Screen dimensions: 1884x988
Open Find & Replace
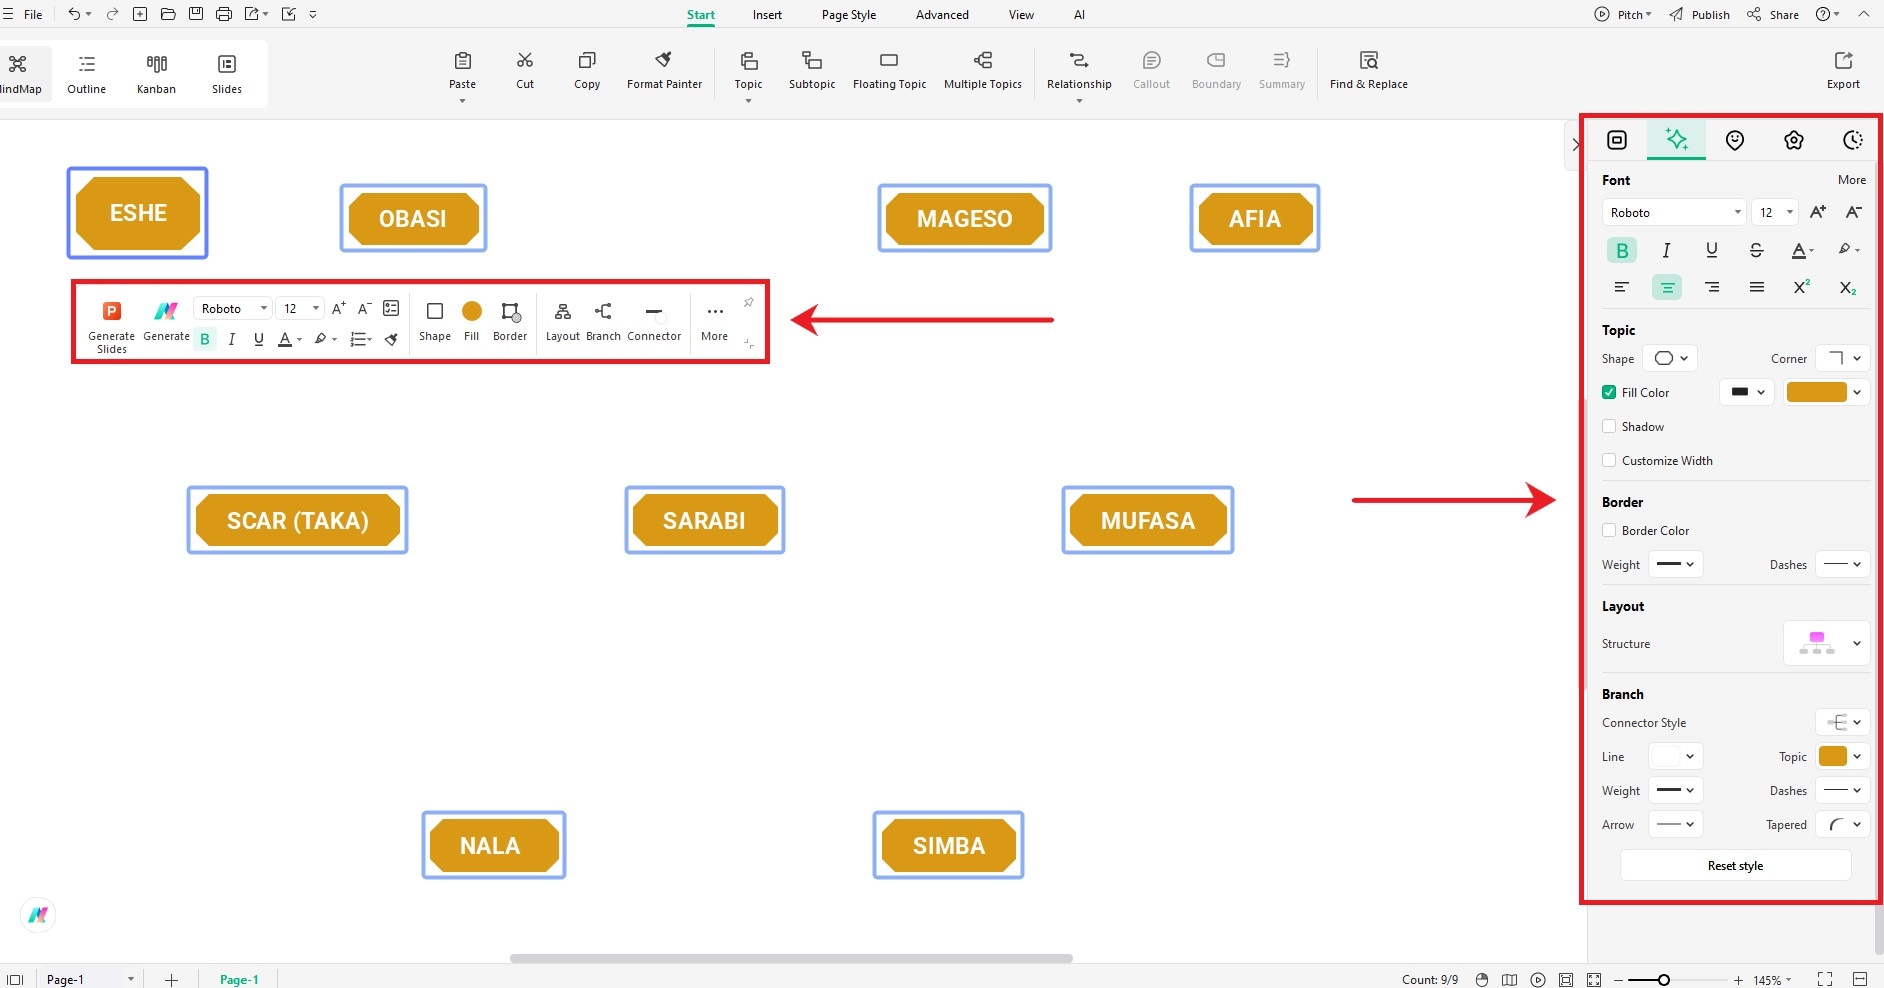pos(1368,69)
